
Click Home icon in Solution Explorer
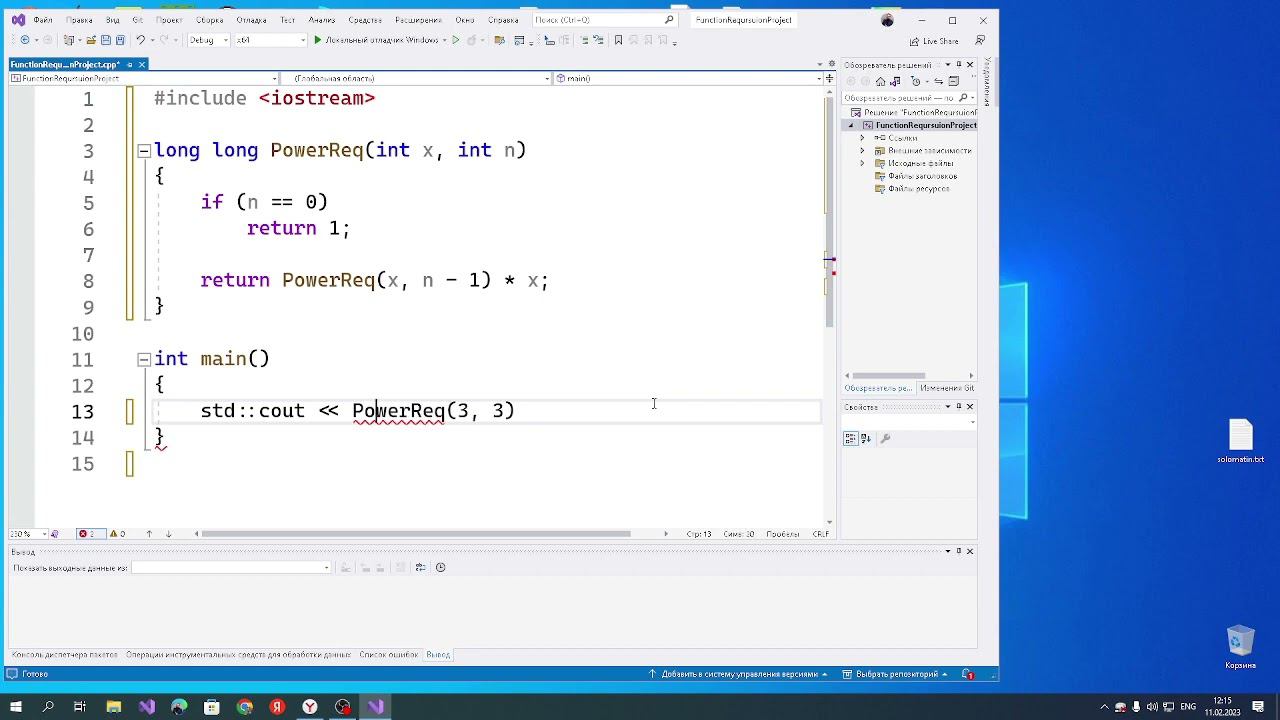[880, 81]
